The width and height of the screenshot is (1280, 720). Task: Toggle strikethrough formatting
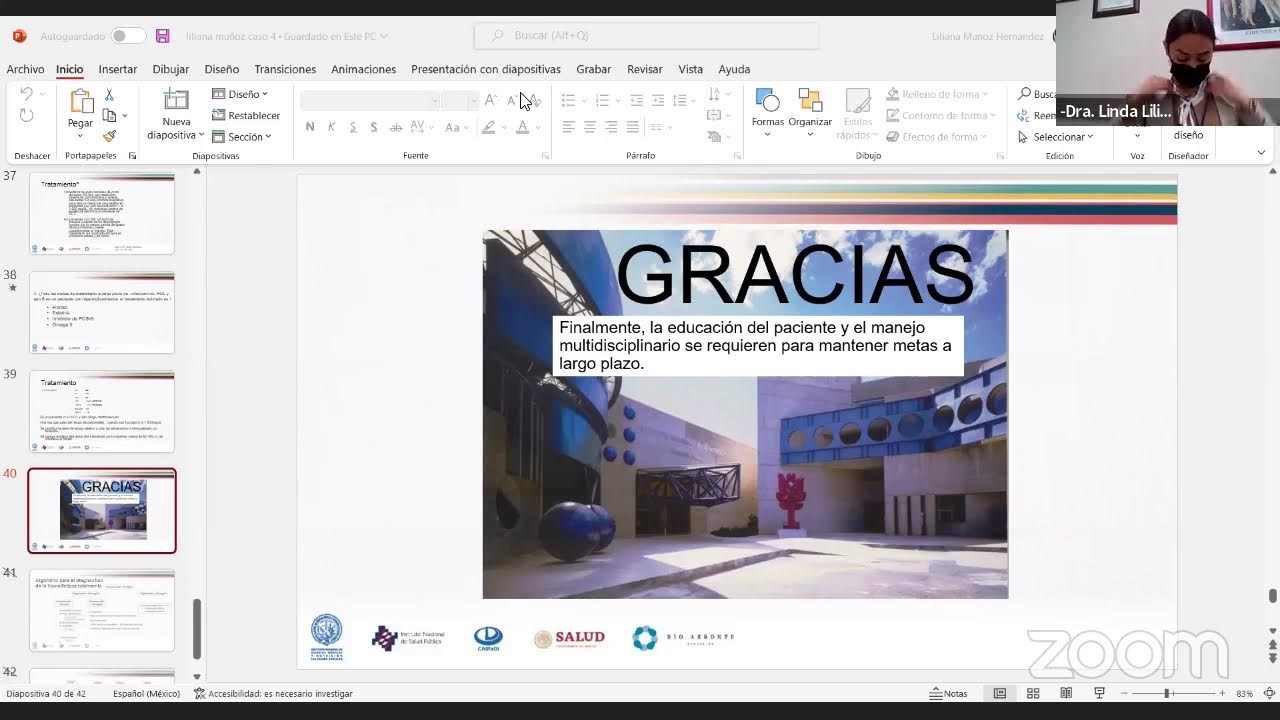396,127
